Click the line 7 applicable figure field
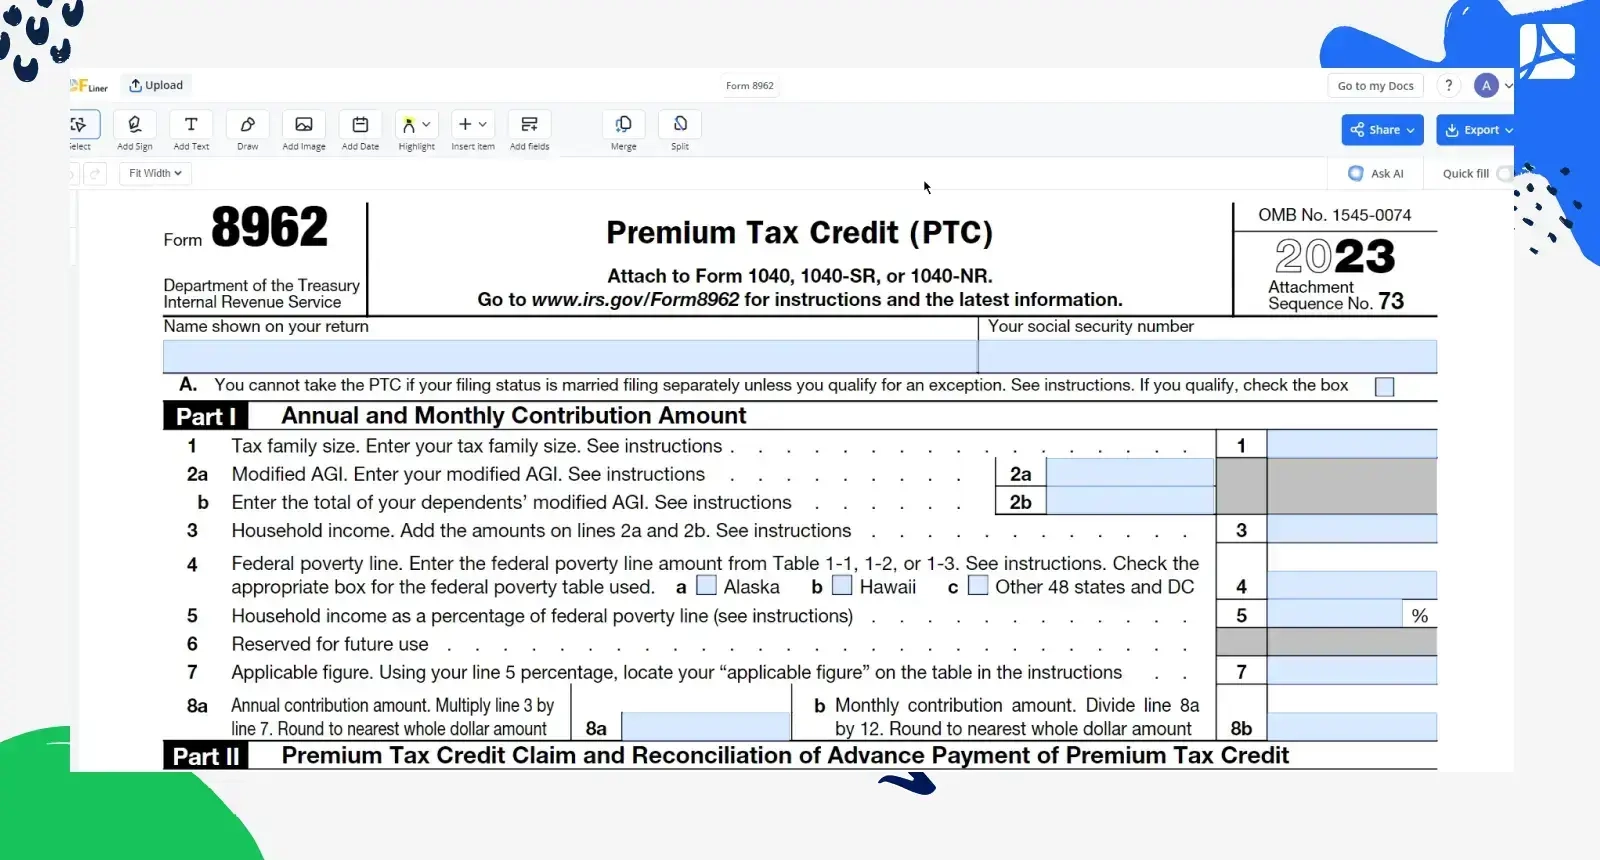This screenshot has height=860, width=1600. [1351, 671]
